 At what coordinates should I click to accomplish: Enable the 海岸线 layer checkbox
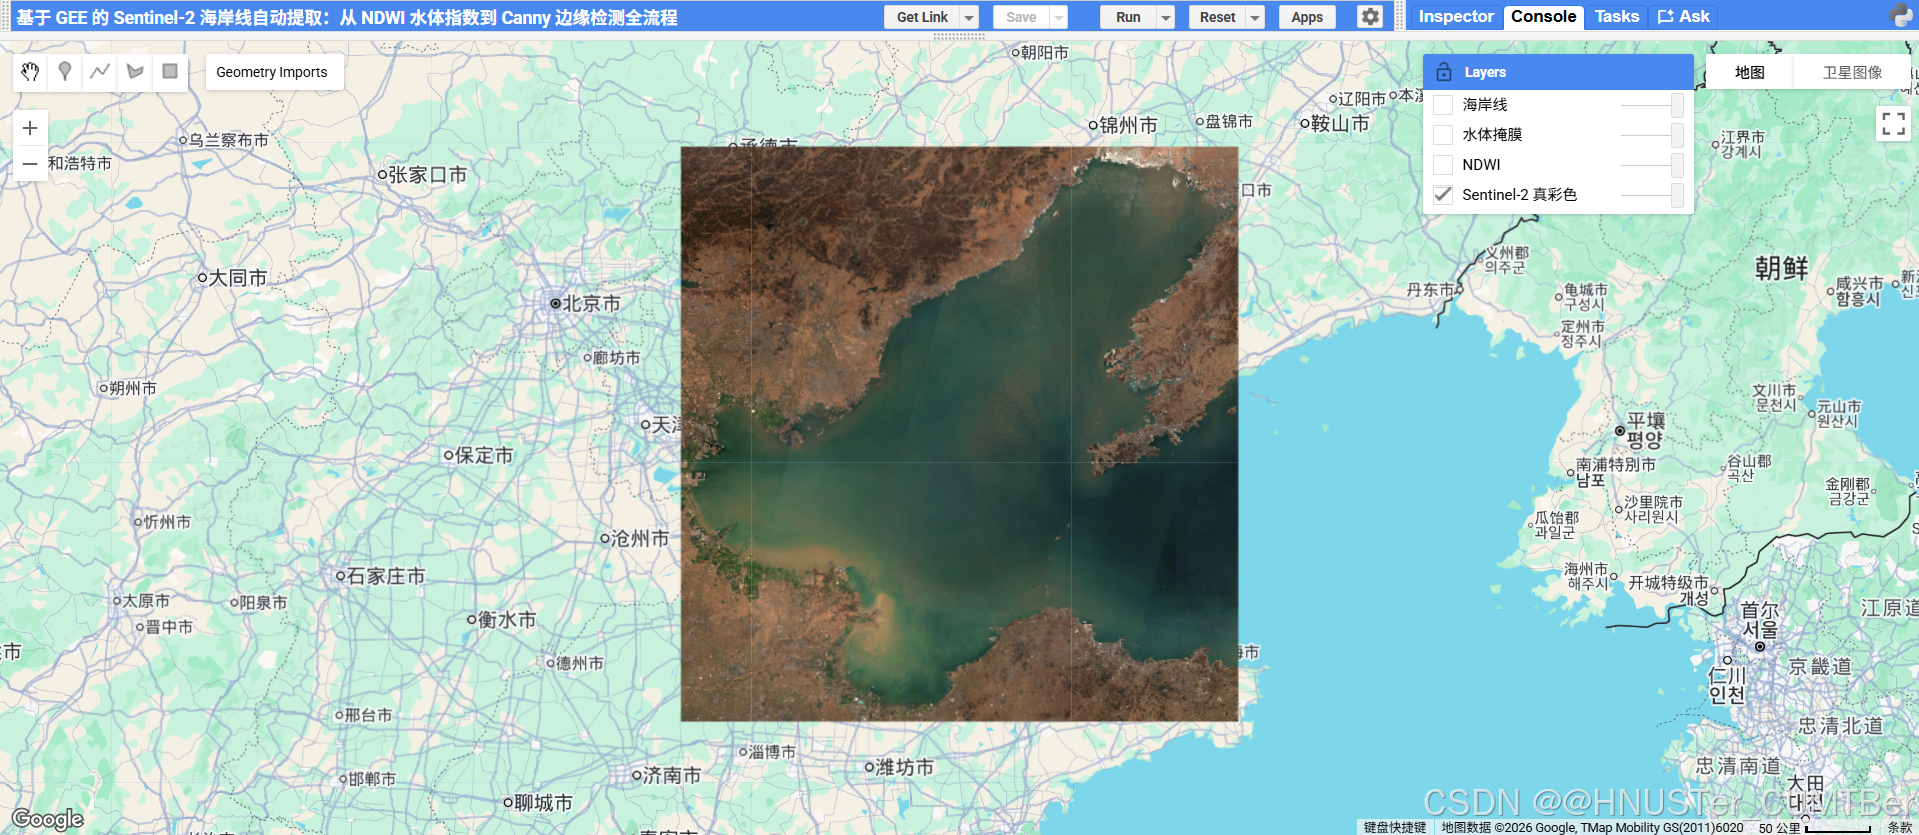coord(1443,105)
